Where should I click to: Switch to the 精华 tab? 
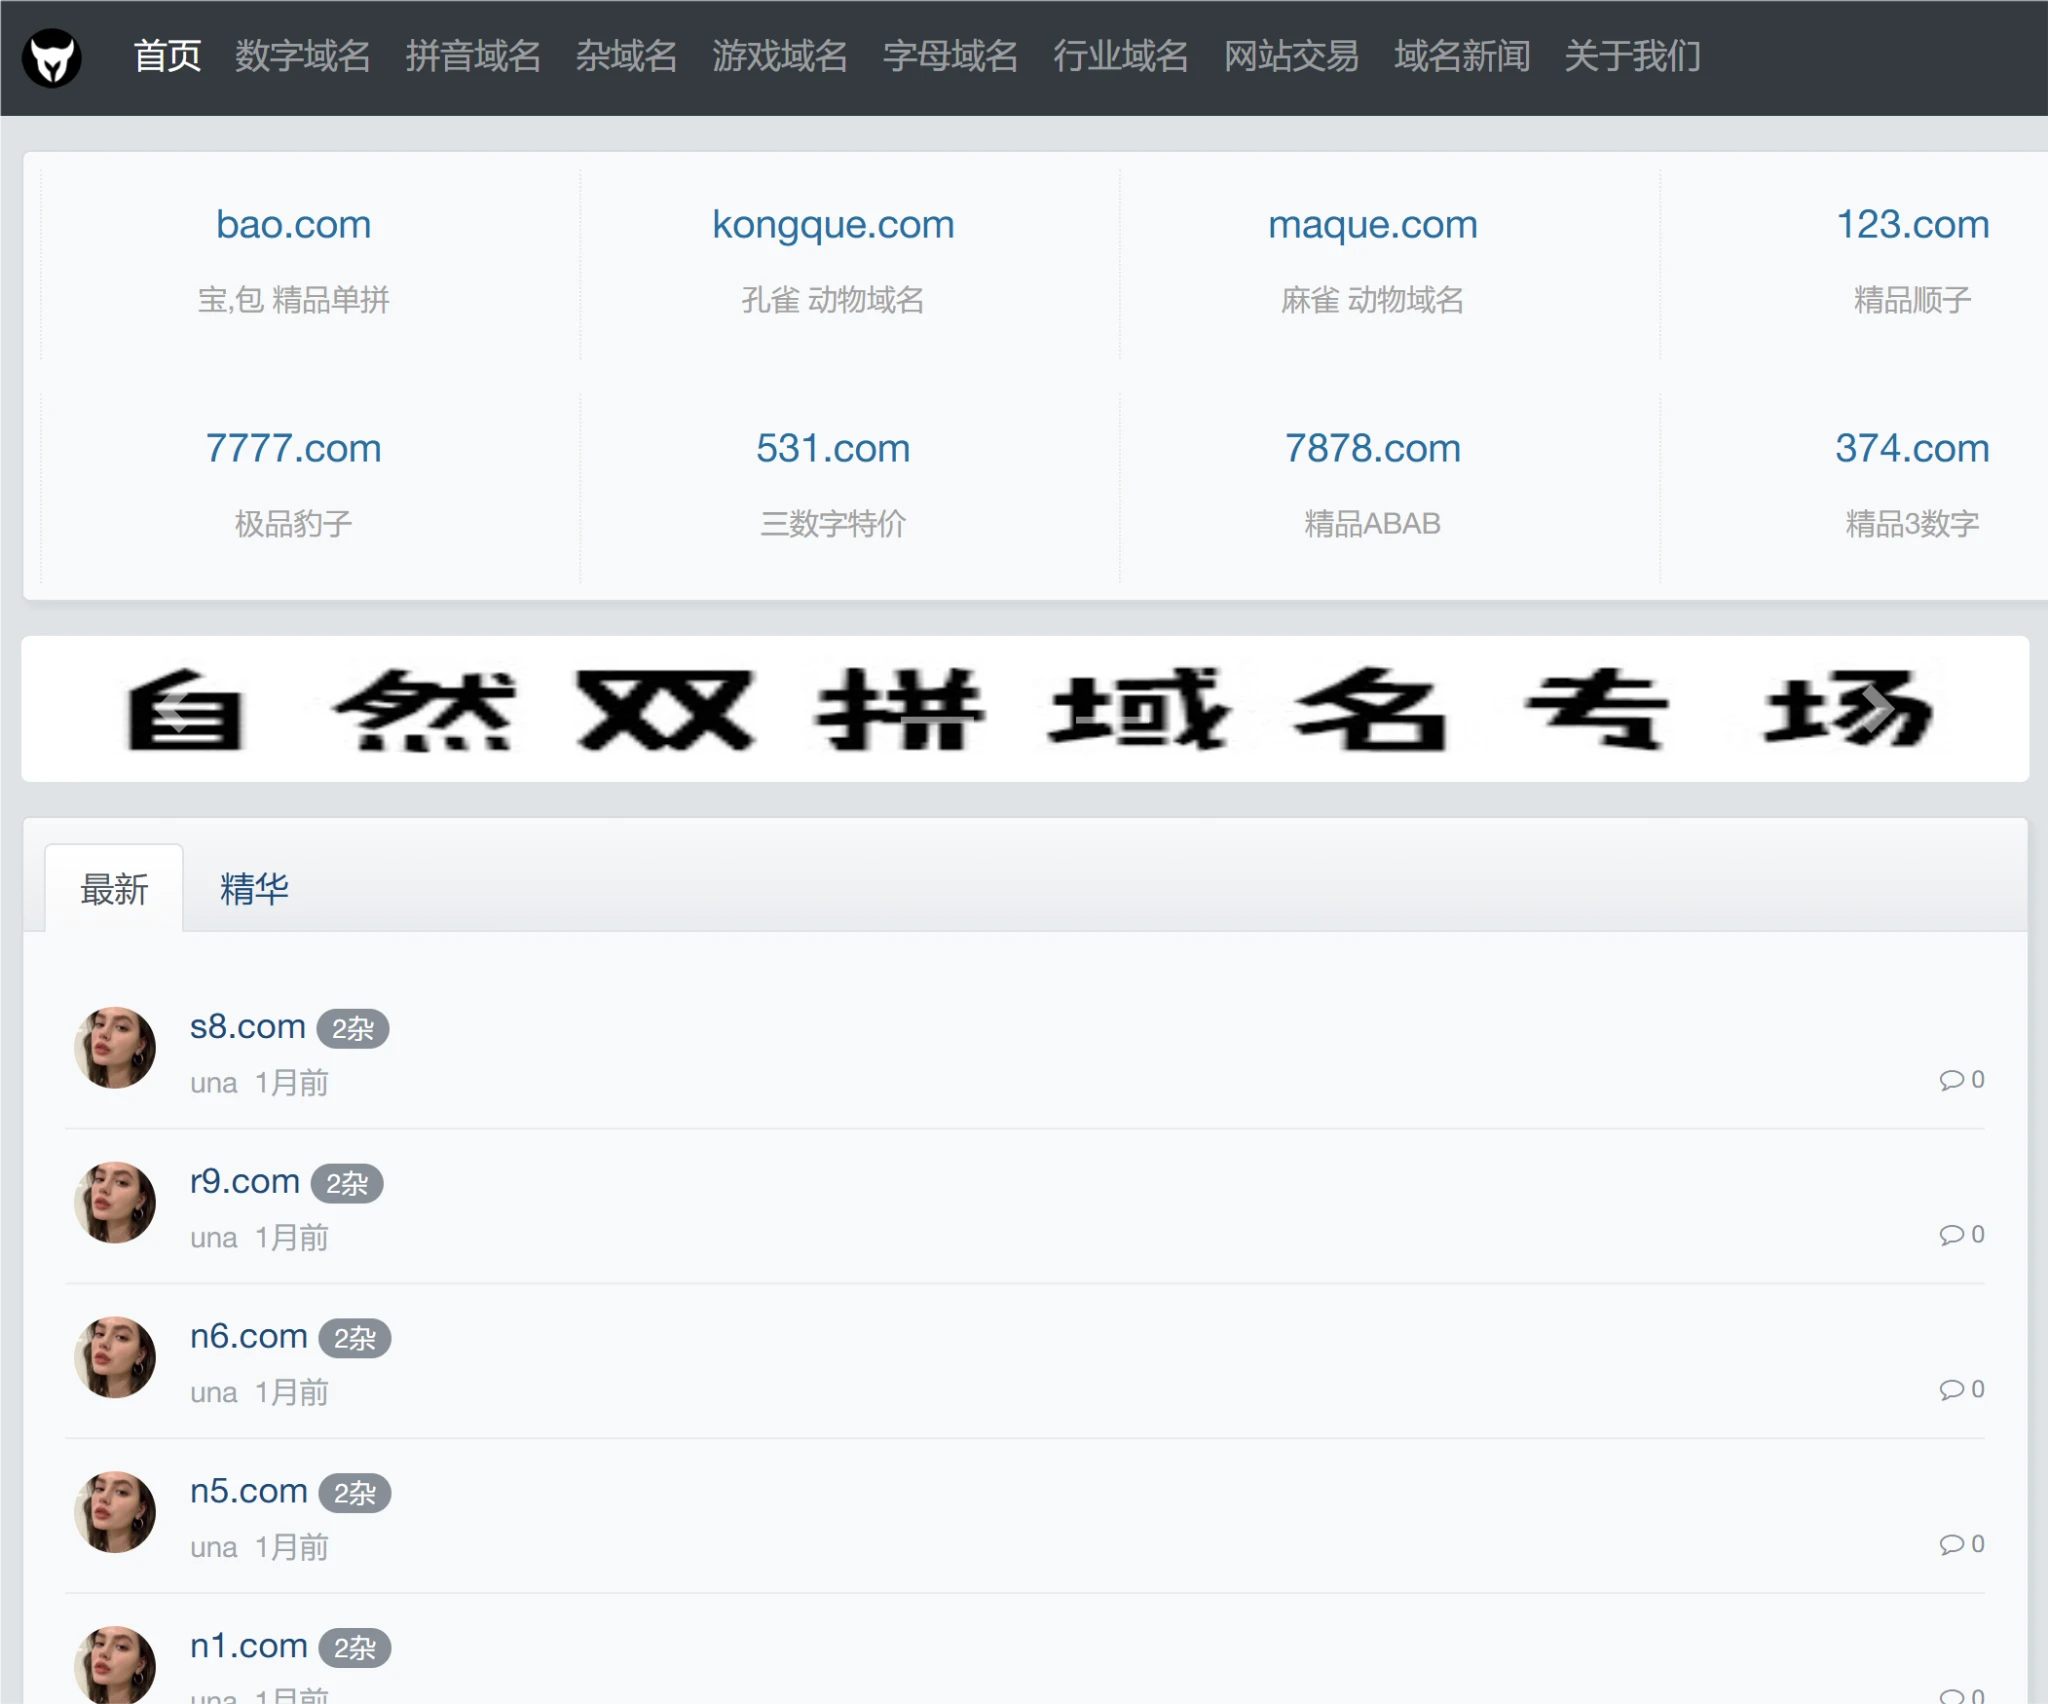tap(254, 889)
